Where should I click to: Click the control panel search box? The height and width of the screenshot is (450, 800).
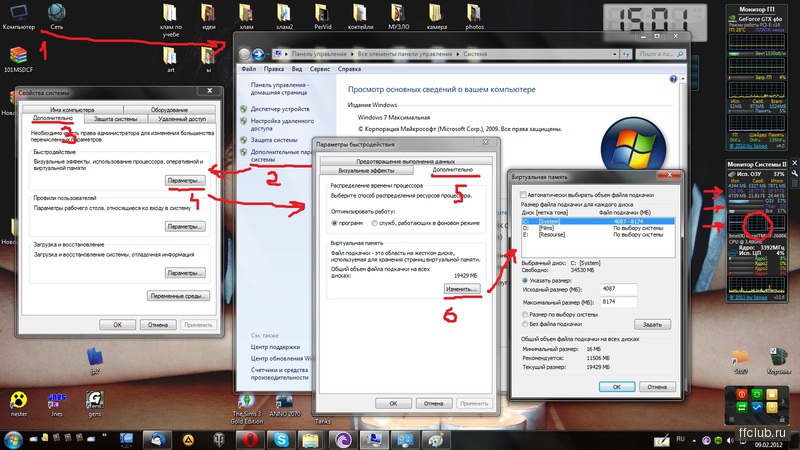point(661,54)
